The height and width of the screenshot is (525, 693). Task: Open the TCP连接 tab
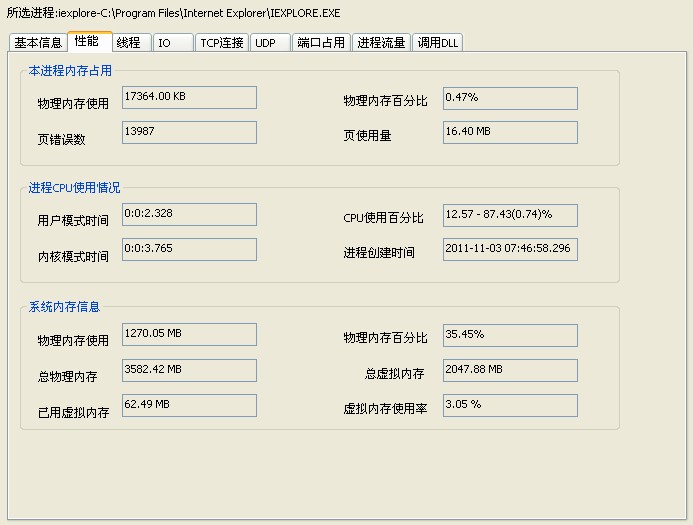click(x=221, y=43)
